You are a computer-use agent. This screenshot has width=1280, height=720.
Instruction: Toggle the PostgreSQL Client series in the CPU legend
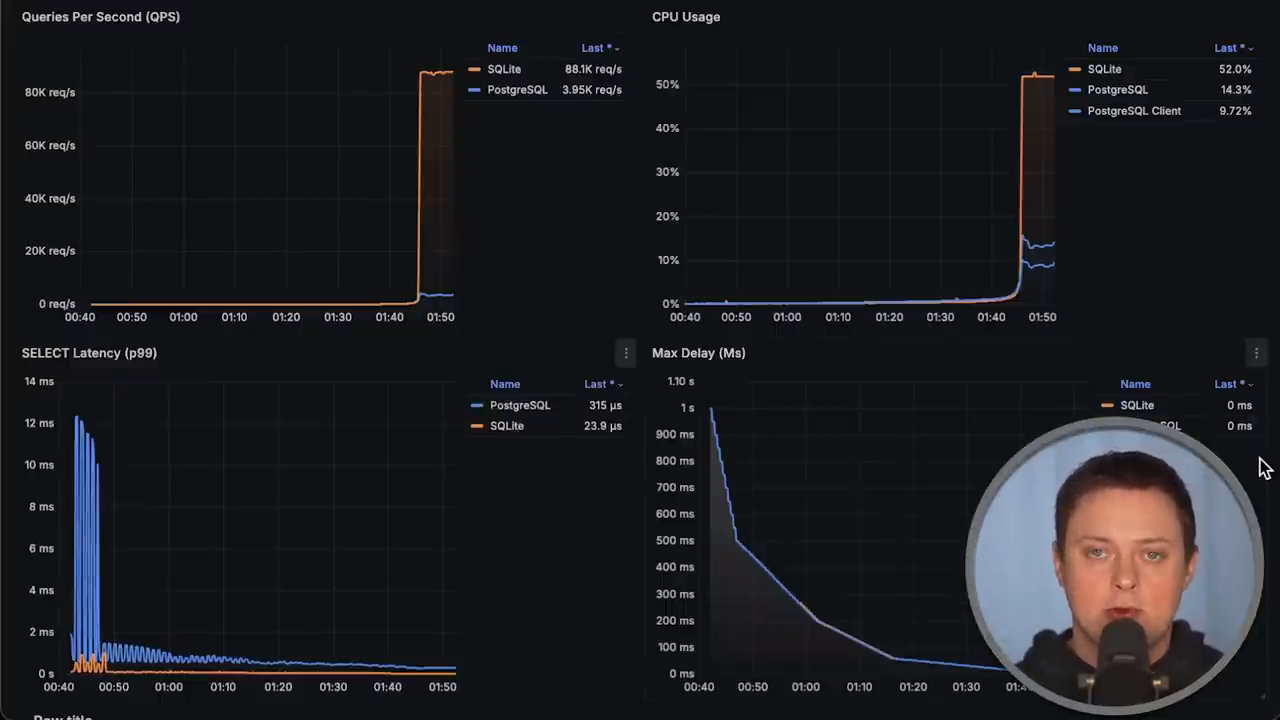click(1134, 111)
